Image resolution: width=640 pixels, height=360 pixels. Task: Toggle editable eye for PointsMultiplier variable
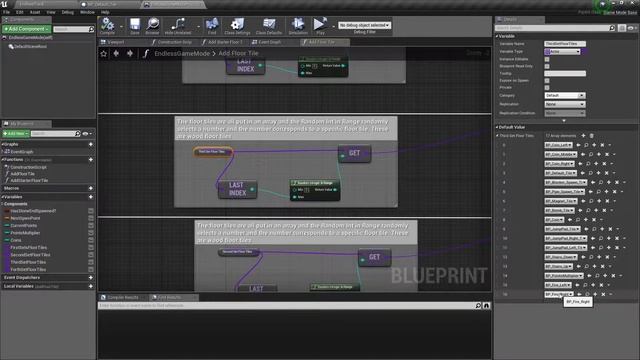pyautogui.click(x=91, y=233)
